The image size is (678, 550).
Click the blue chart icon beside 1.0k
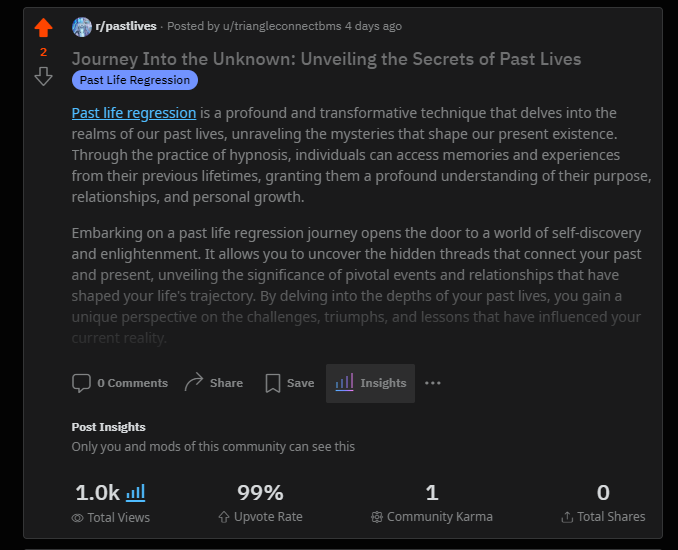[x=136, y=492]
